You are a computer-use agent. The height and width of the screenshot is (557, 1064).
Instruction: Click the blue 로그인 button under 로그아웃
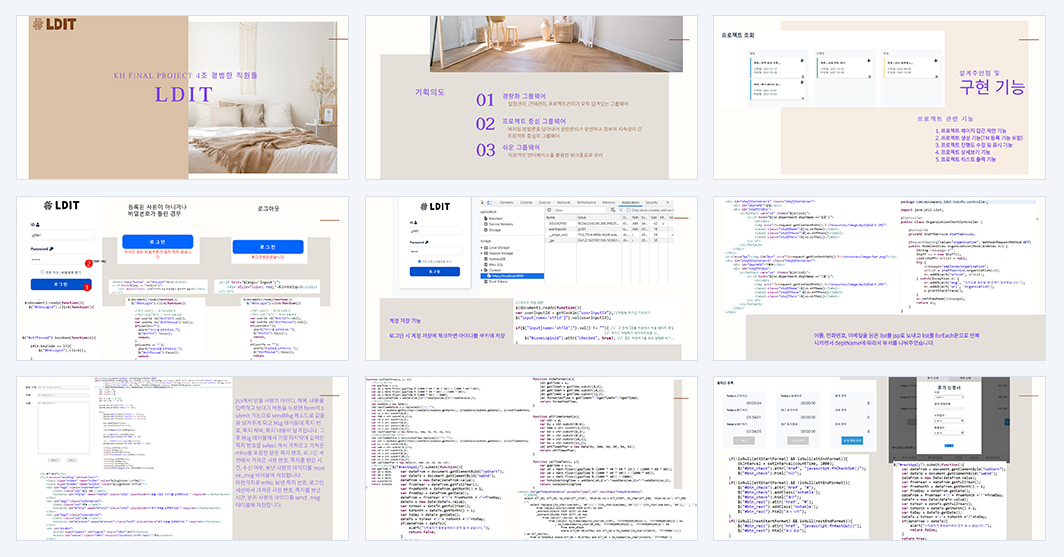[x=267, y=247]
